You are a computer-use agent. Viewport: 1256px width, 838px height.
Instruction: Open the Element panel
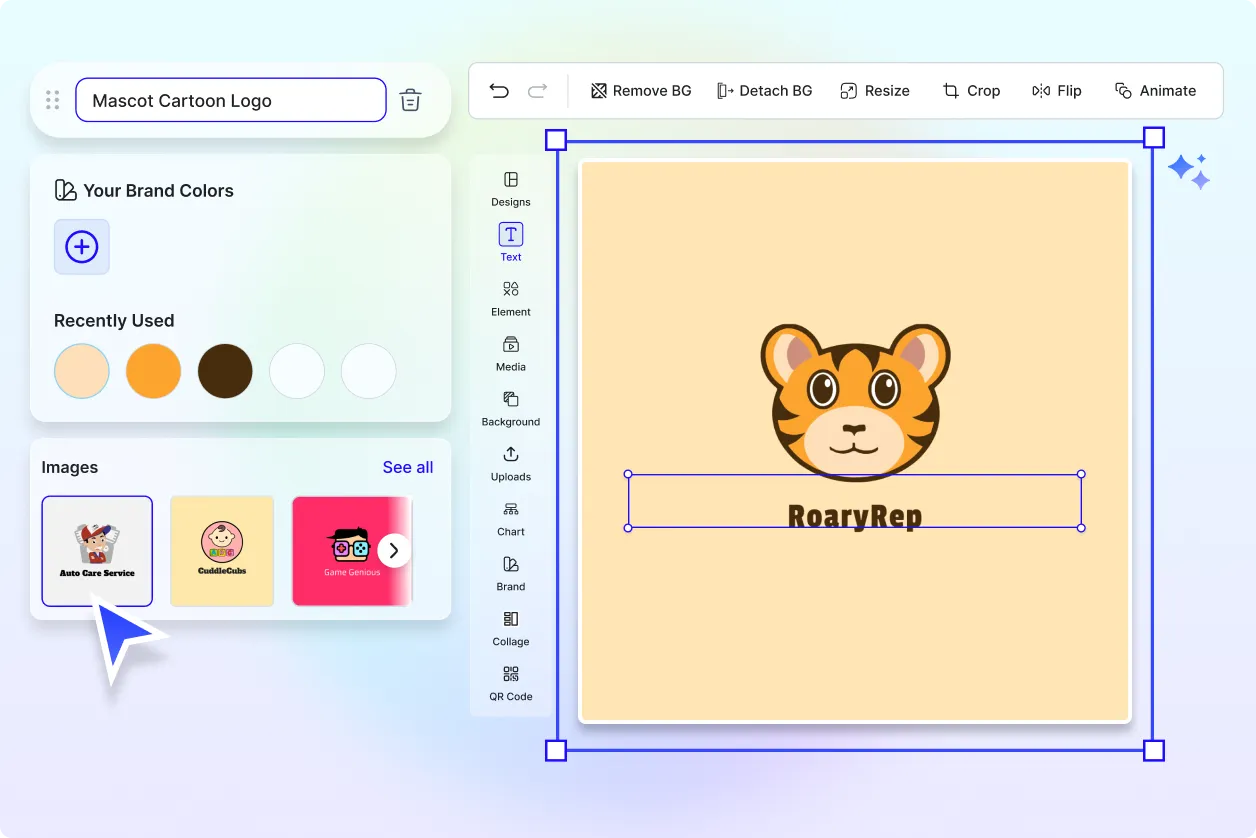(x=511, y=298)
